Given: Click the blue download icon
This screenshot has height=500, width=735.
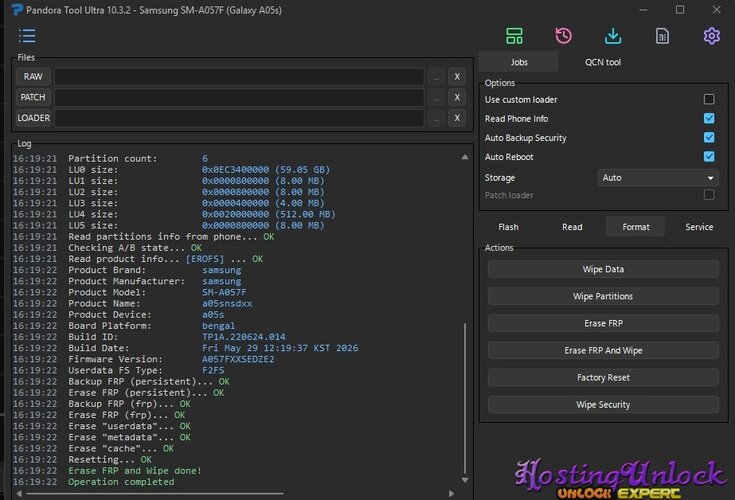Looking at the screenshot, I should 613,36.
